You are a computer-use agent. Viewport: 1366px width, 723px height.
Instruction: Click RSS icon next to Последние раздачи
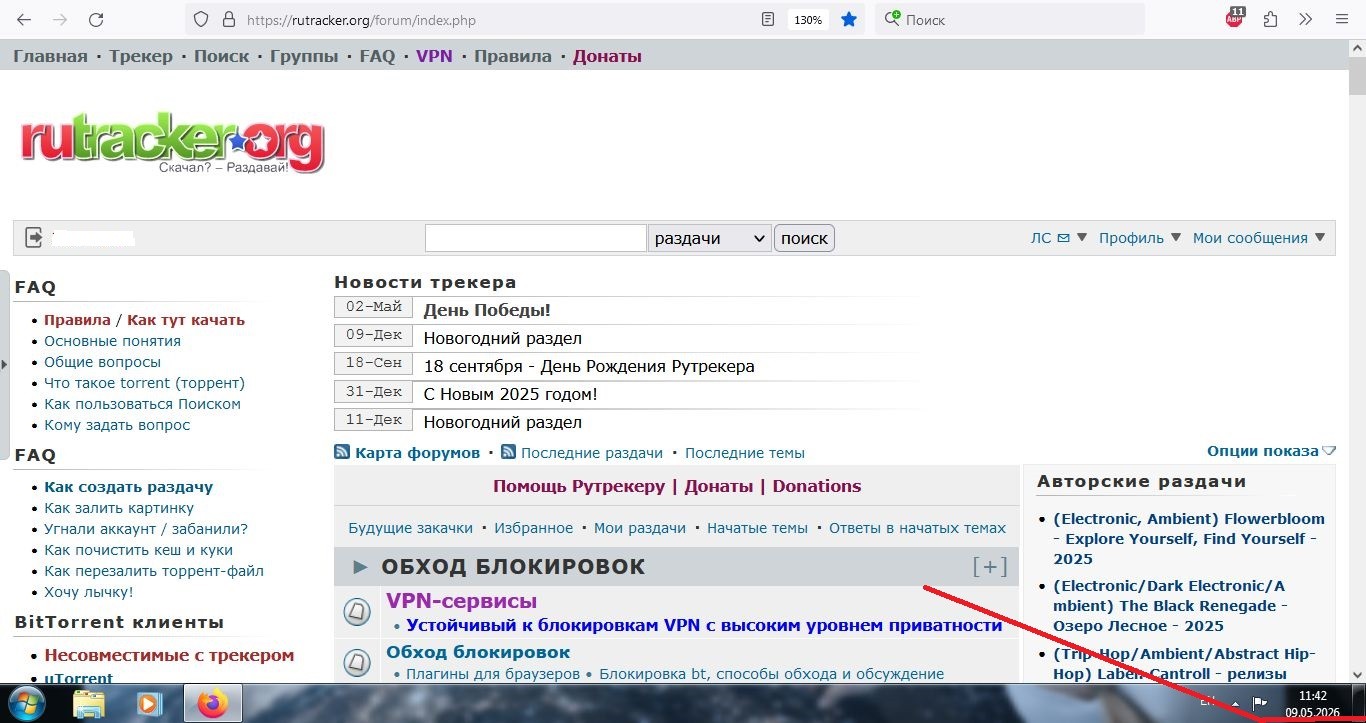[508, 452]
